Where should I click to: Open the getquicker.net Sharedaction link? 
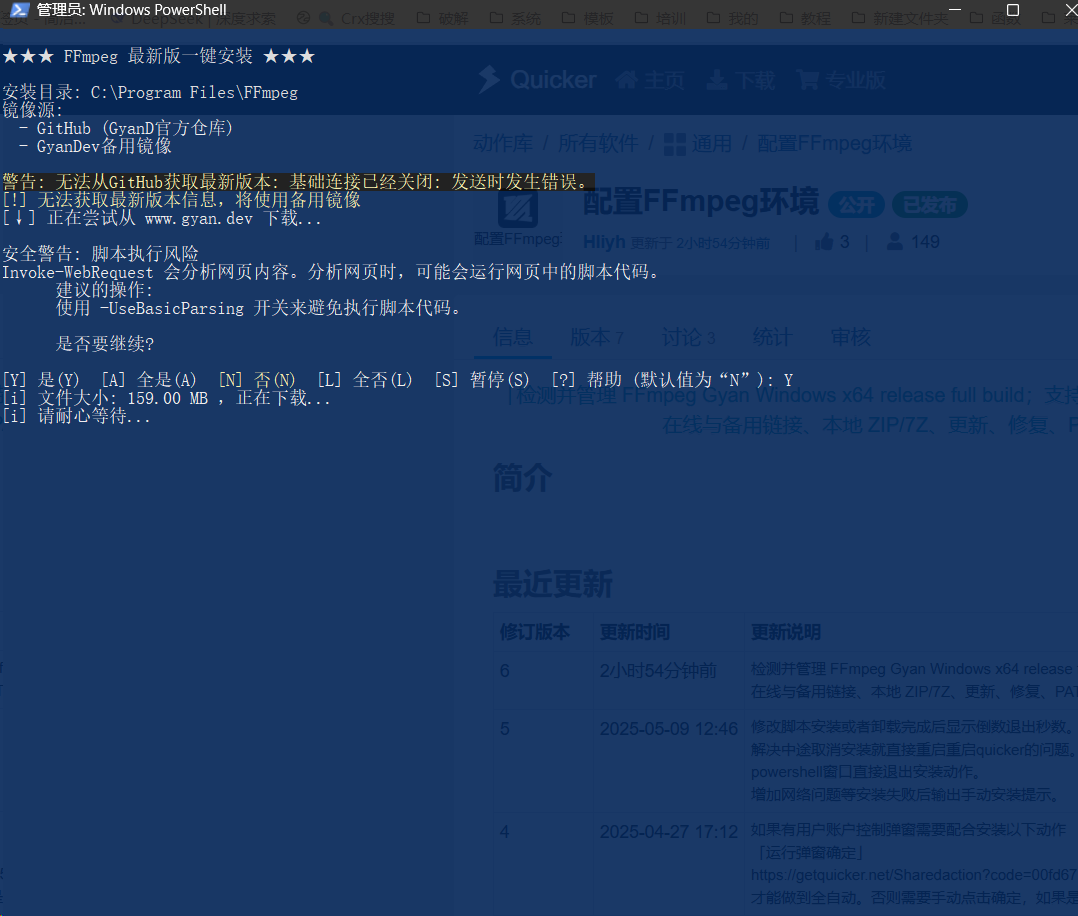pyautogui.click(x=914, y=875)
